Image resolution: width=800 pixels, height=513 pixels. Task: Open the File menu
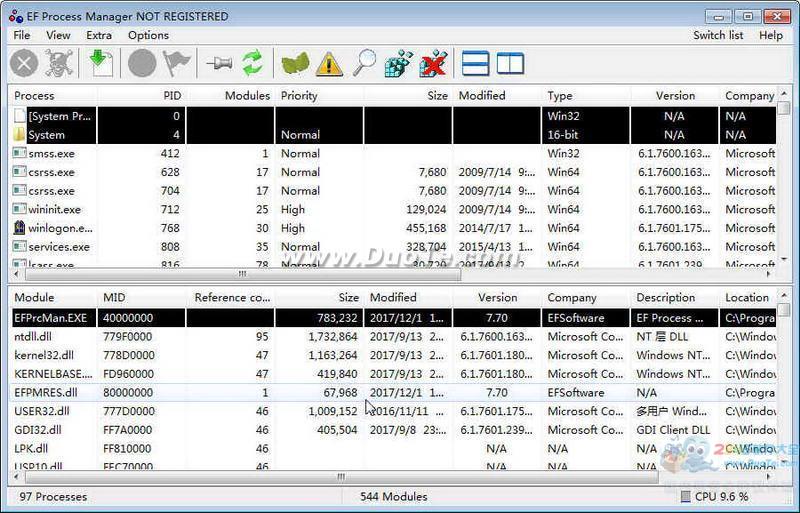22,35
